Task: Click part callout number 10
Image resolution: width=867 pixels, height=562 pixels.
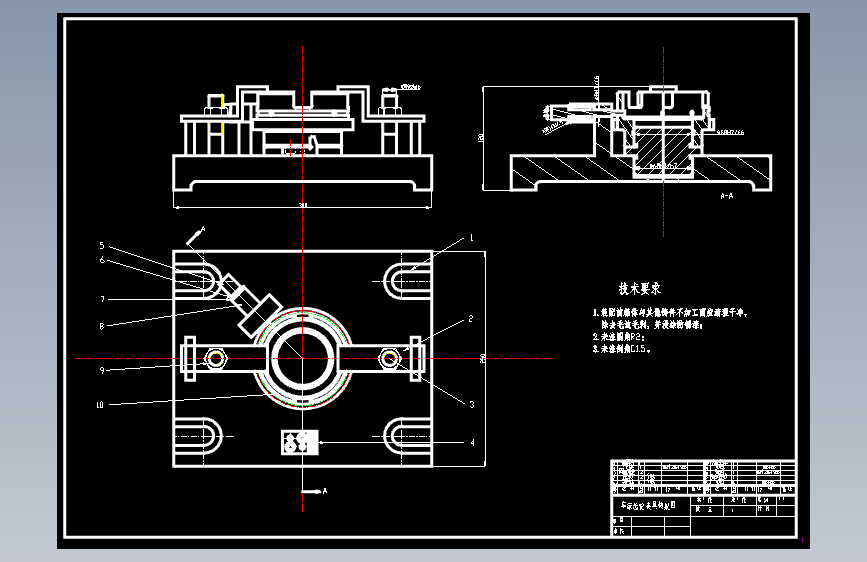Action: [x=100, y=405]
